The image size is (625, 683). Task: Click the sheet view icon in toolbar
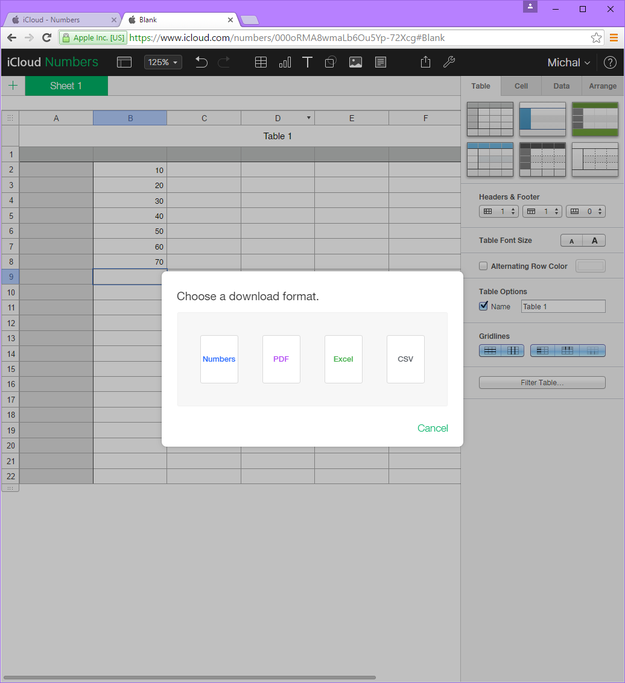(x=124, y=62)
